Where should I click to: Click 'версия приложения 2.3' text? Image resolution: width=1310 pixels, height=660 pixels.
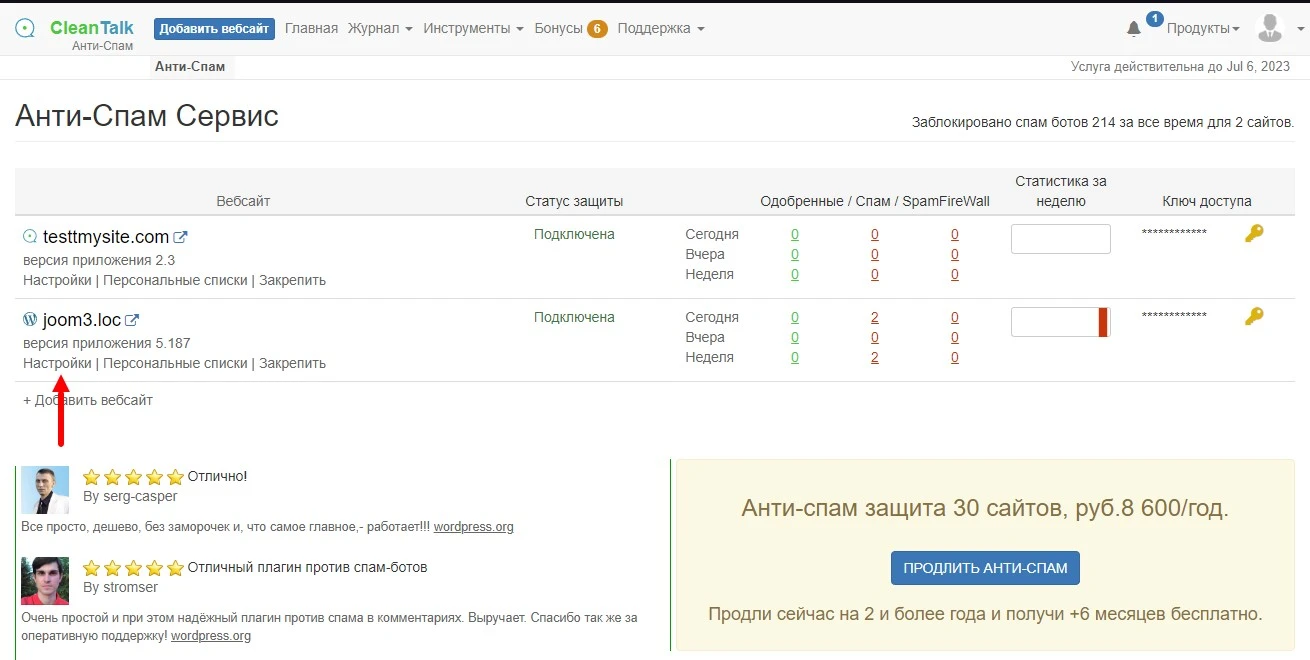[99, 260]
